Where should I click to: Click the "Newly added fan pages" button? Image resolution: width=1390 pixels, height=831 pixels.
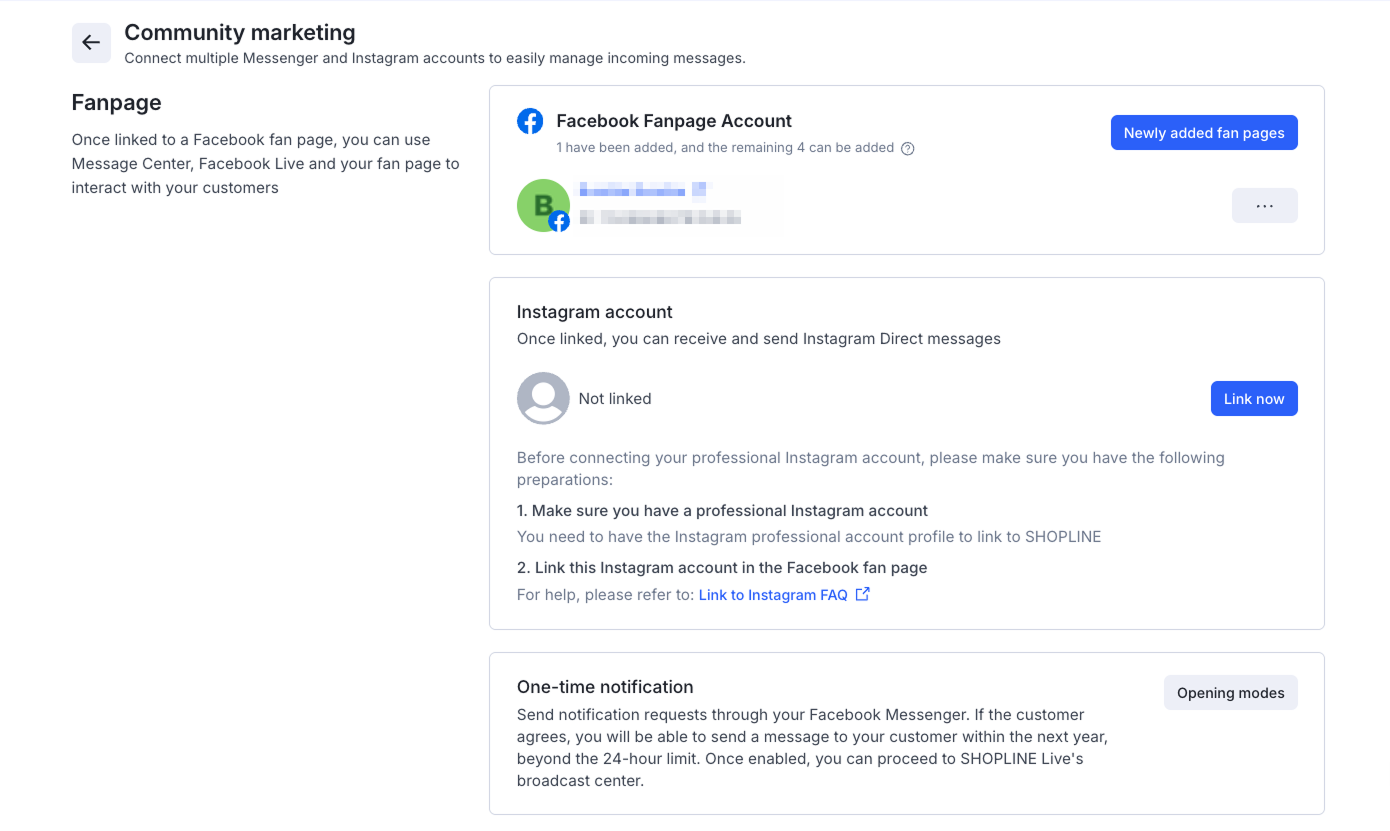[1204, 133]
